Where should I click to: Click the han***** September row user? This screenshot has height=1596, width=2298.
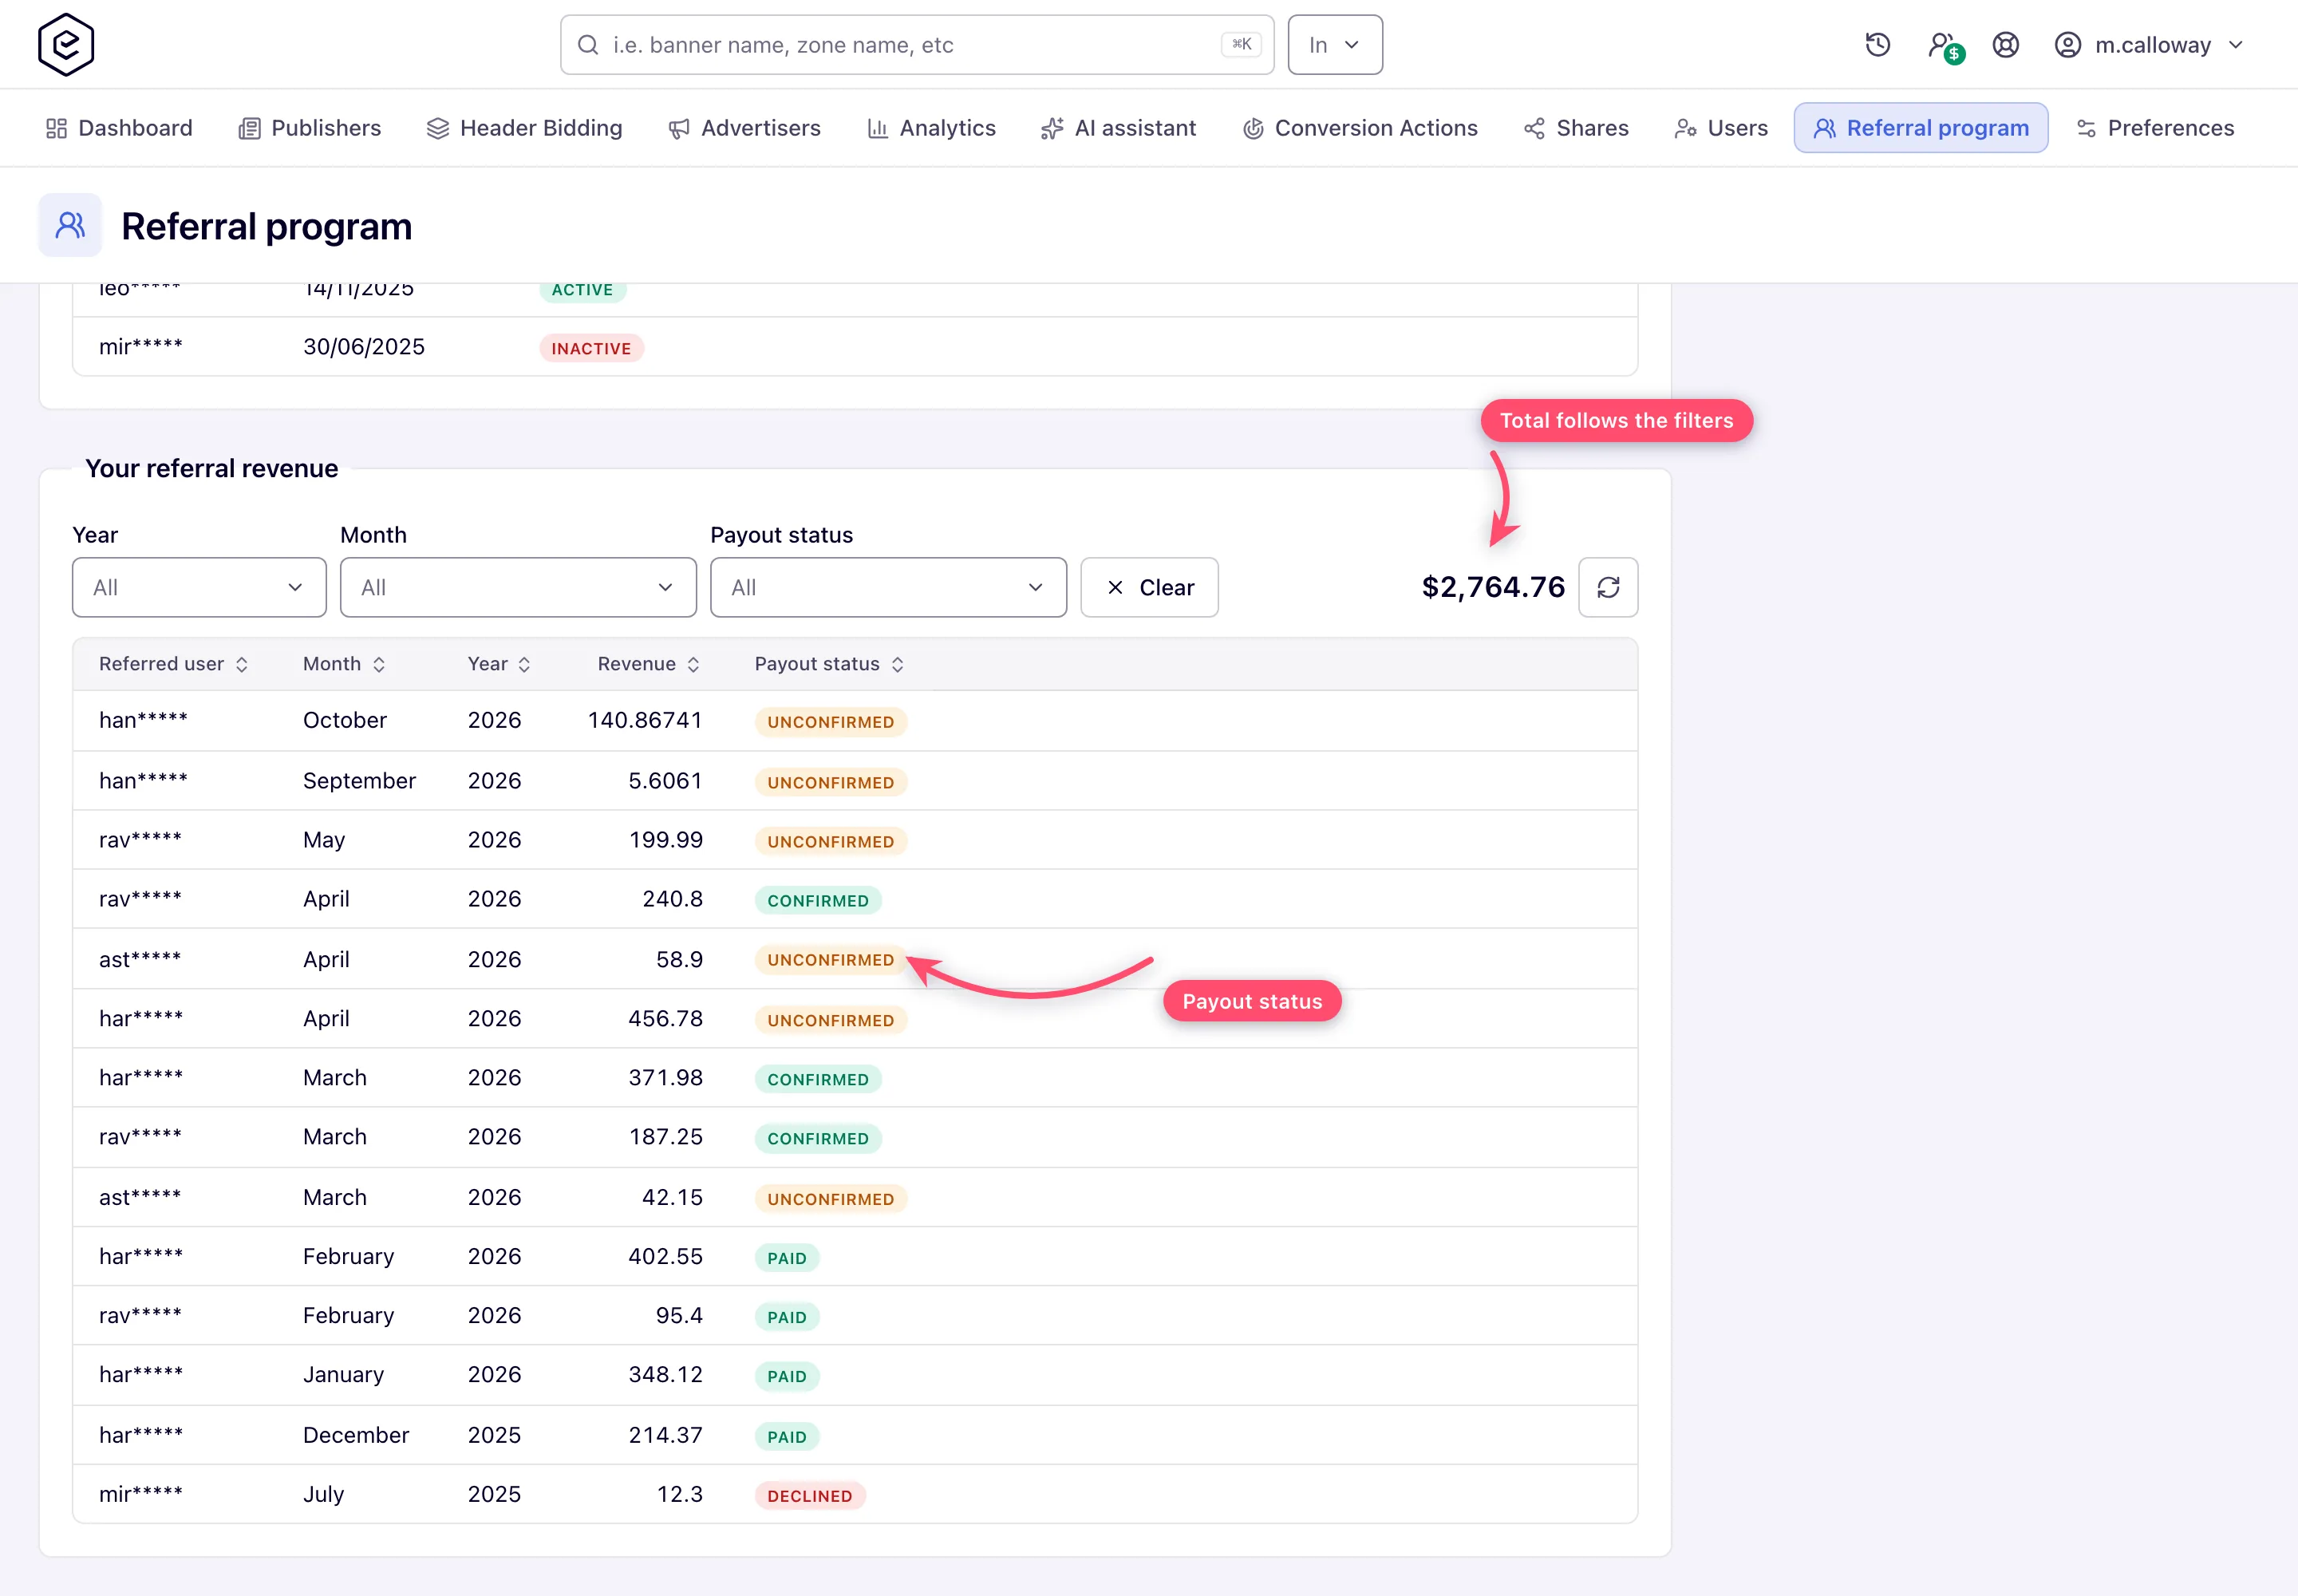[x=143, y=781]
